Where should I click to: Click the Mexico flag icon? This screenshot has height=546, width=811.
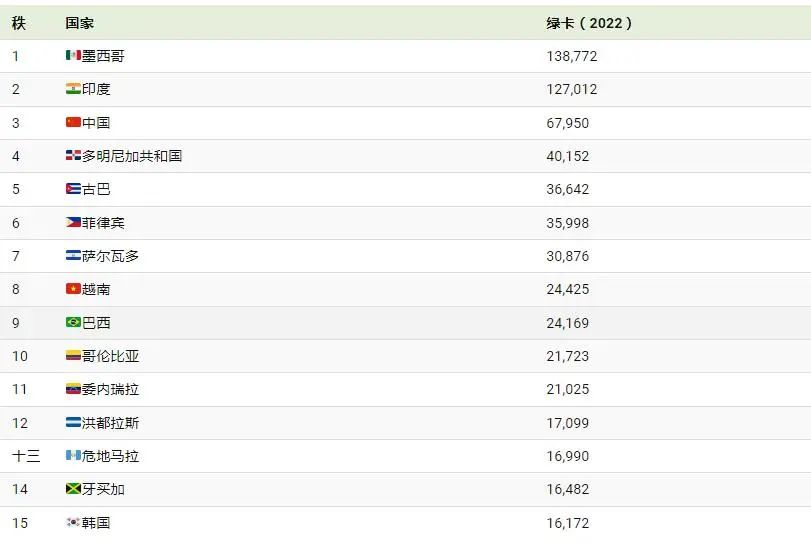click(x=73, y=55)
